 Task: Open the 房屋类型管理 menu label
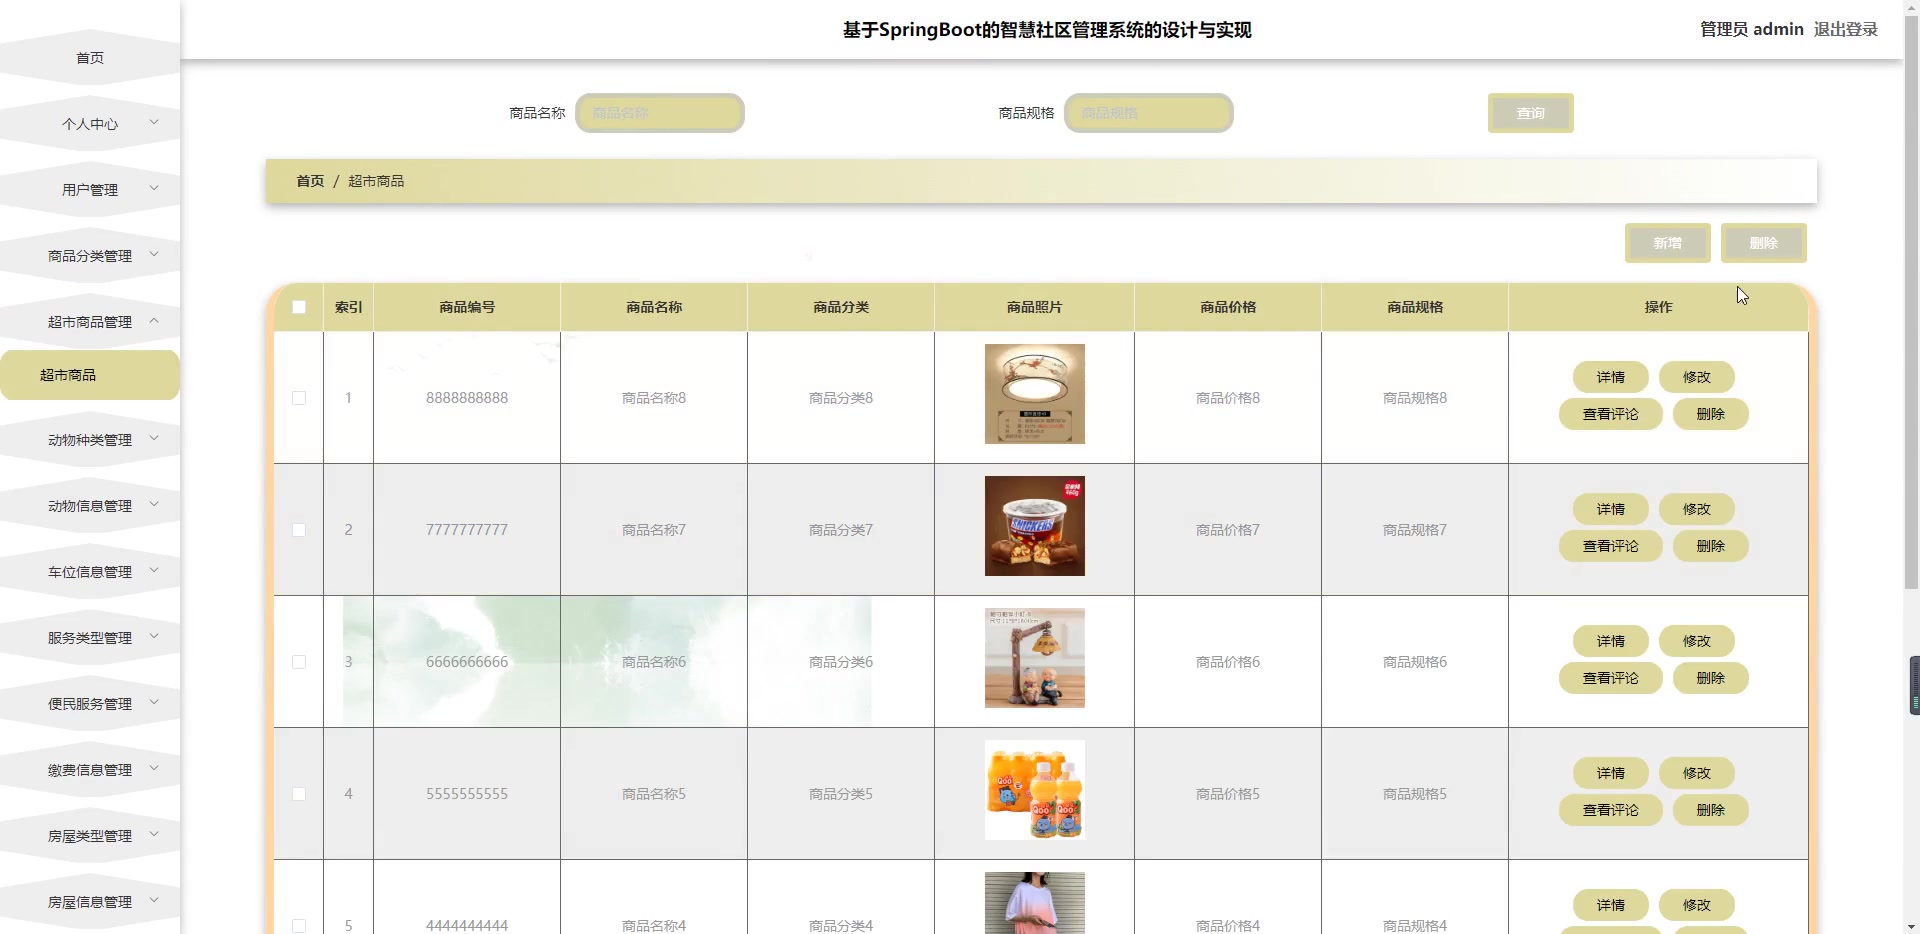(x=90, y=836)
